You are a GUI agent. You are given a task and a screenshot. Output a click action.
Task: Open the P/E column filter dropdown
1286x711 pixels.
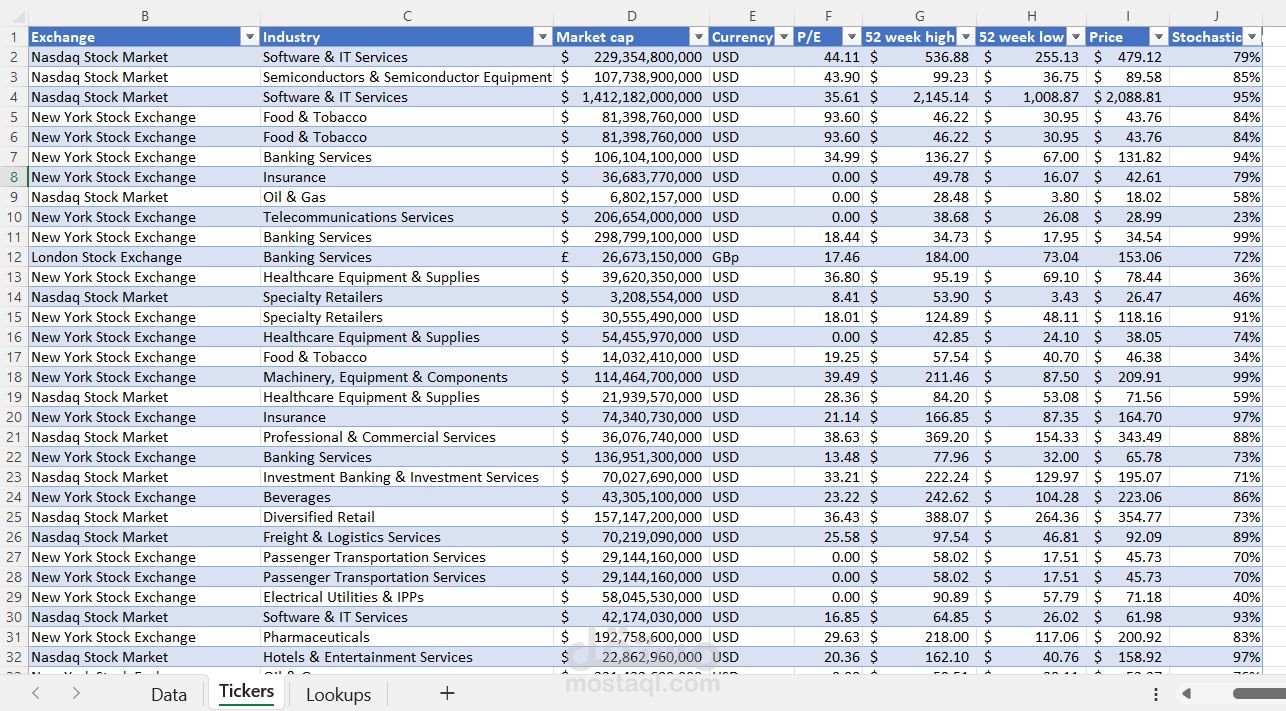click(x=851, y=36)
